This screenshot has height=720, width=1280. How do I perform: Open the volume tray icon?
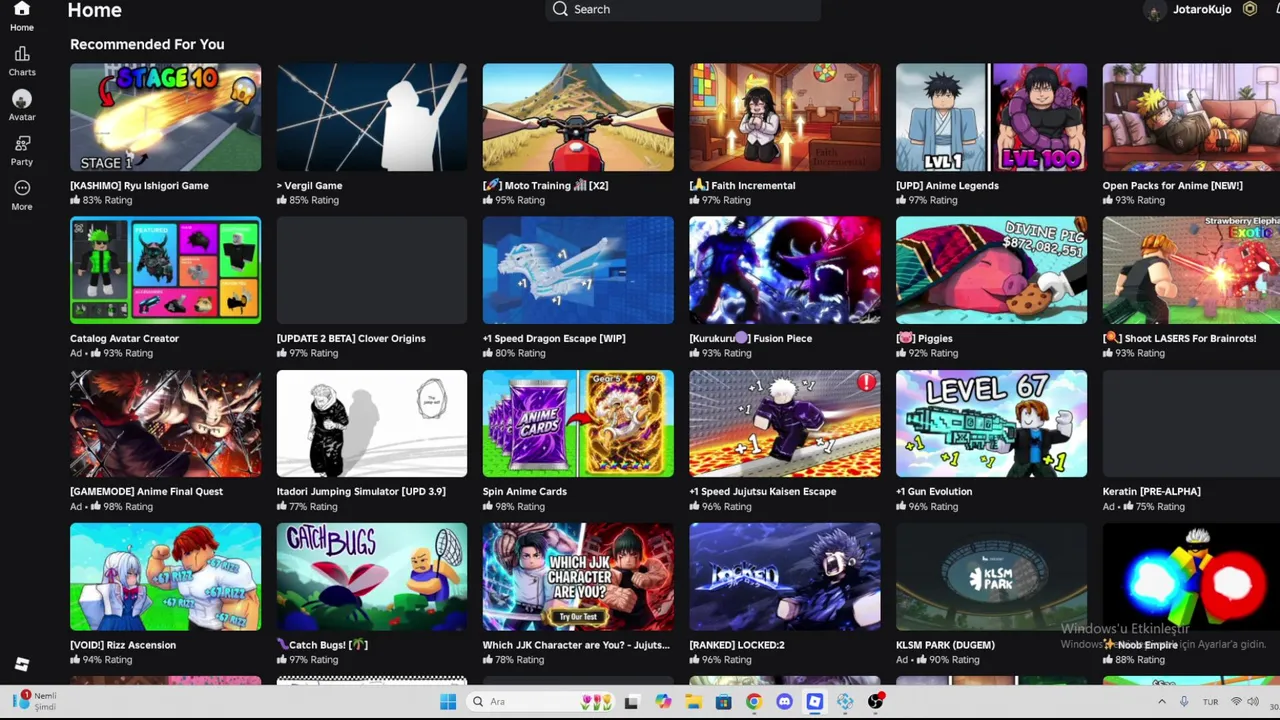[1253, 702]
